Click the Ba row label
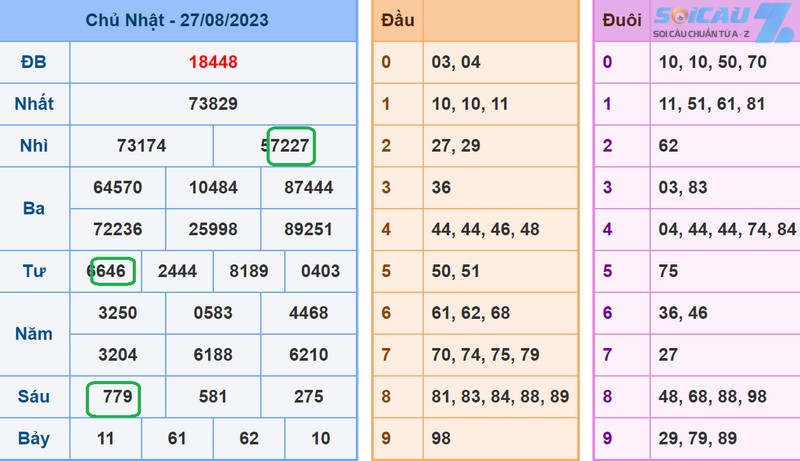 (34, 209)
